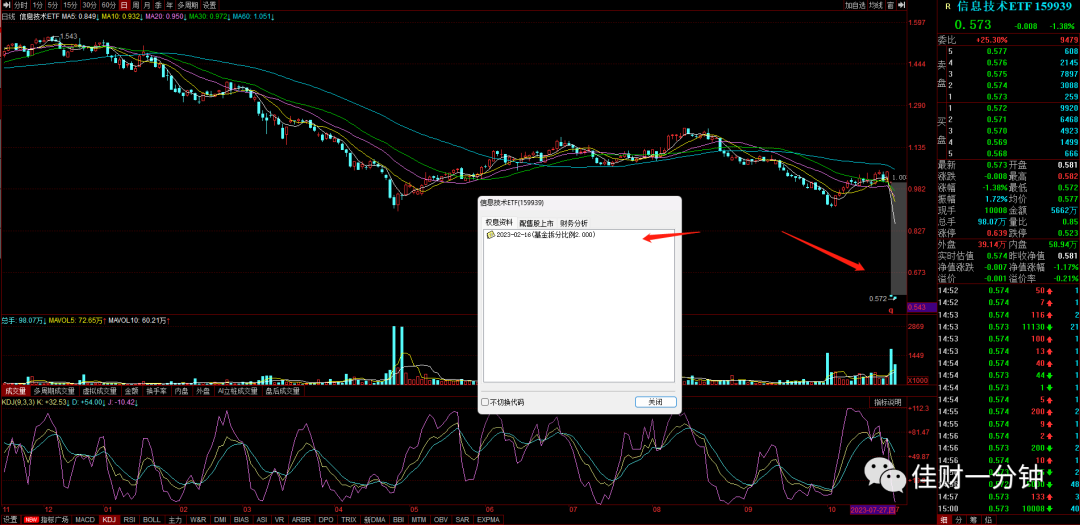Viewport: 1080px width, 525px height.
Task: Select the 5分 period
Action: click(x=52, y=5)
